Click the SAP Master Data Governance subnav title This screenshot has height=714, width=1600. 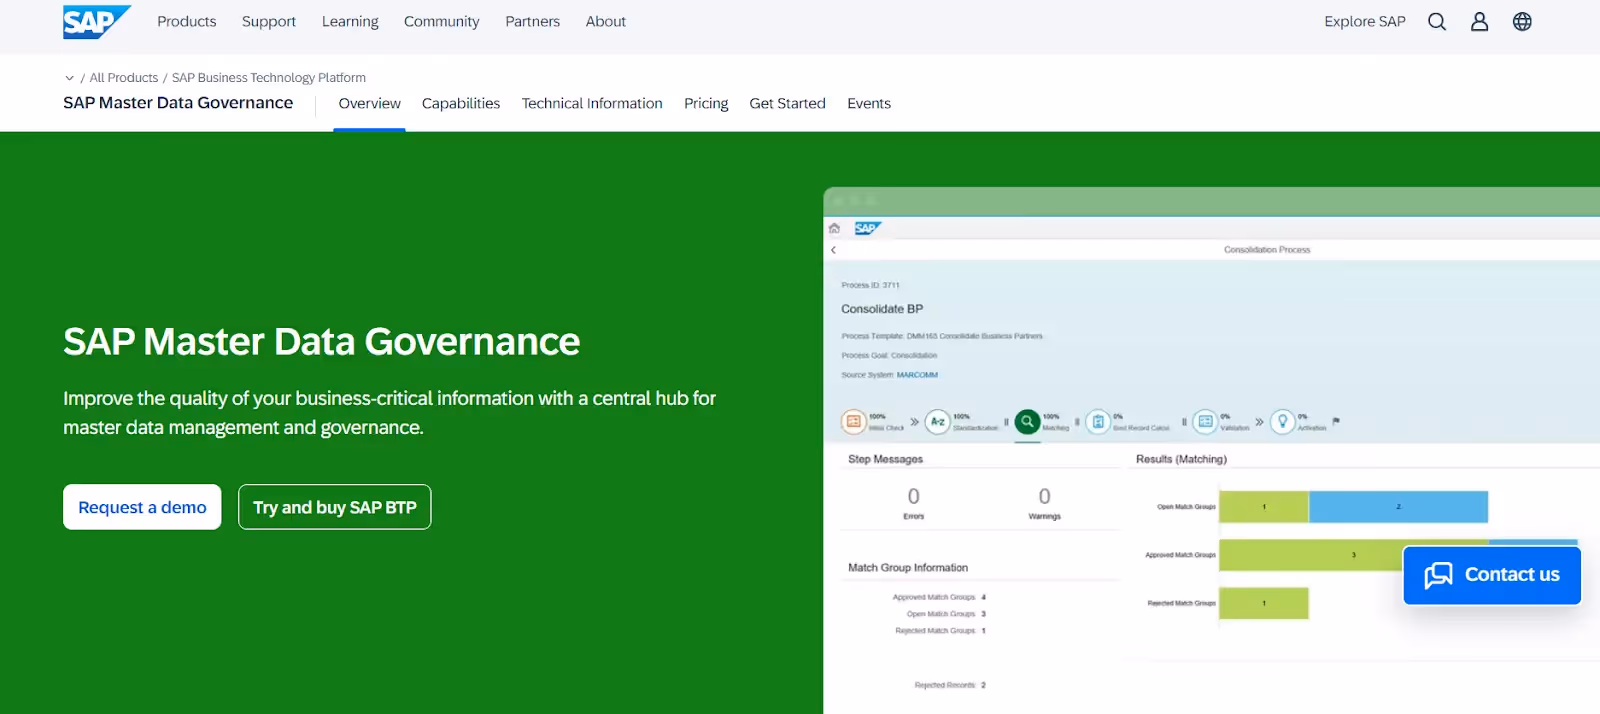coord(178,103)
